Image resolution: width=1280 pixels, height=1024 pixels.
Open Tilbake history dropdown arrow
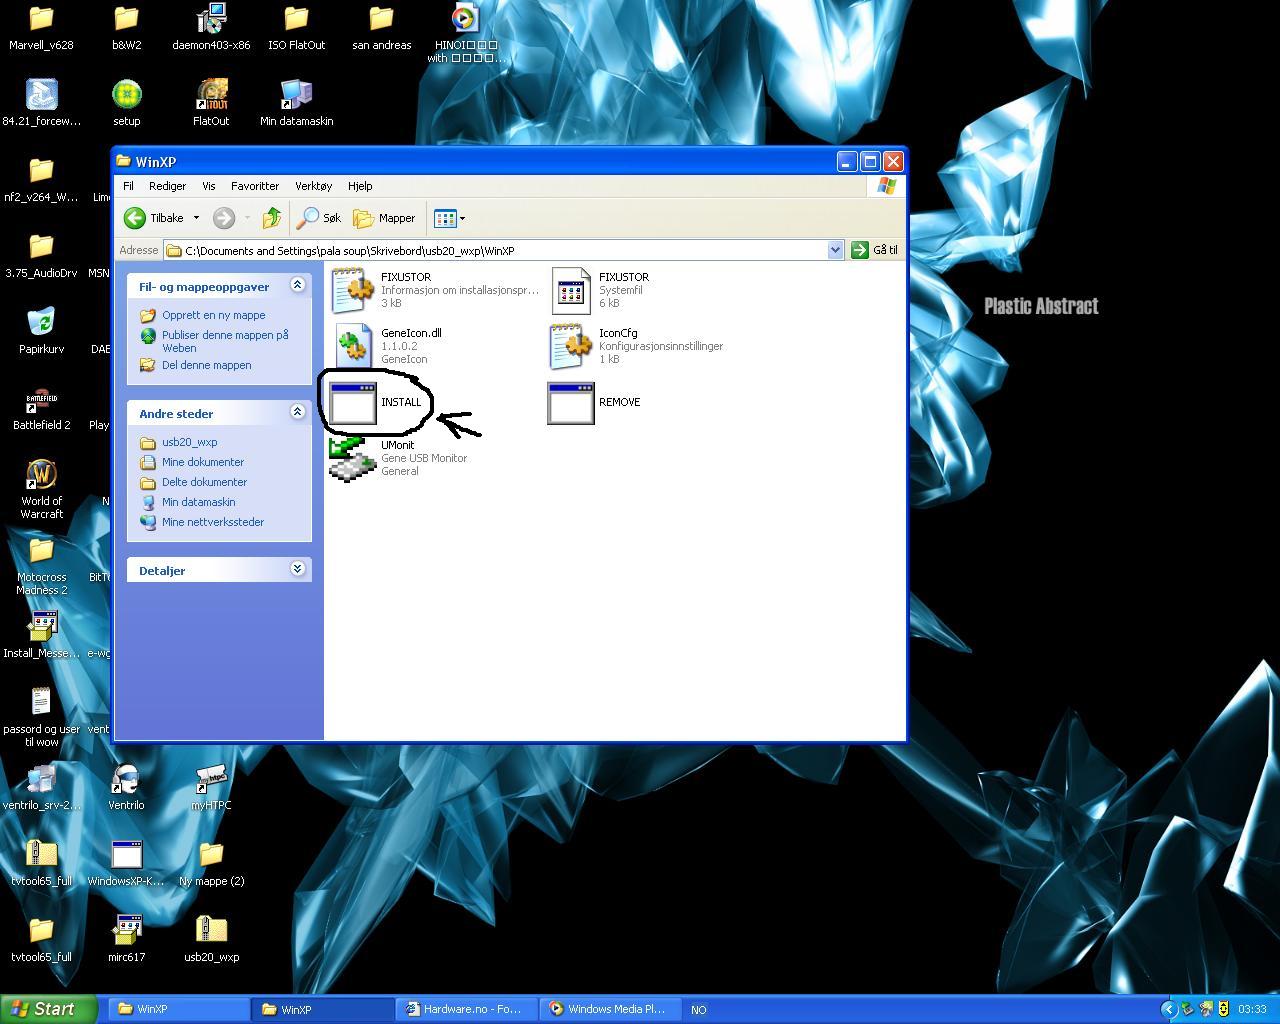click(x=196, y=218)
